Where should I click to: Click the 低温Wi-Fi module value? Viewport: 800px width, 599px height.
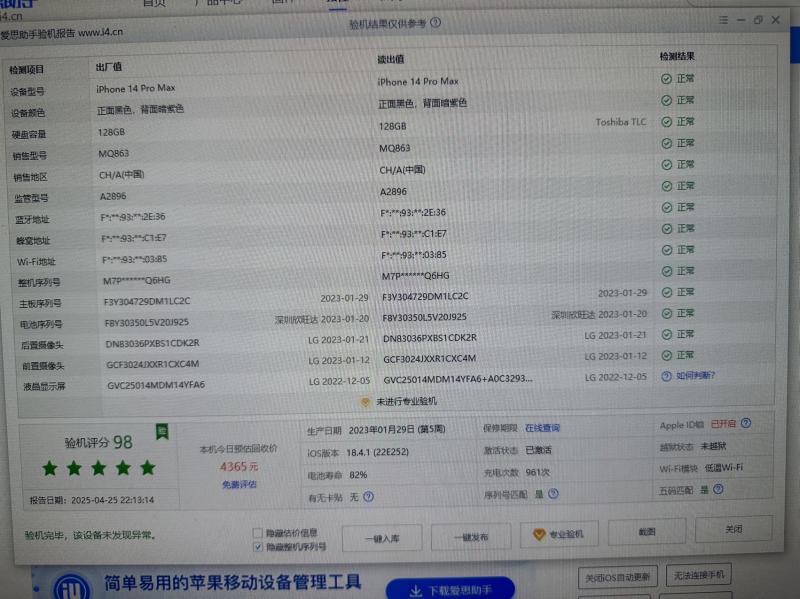coord(723,468)
